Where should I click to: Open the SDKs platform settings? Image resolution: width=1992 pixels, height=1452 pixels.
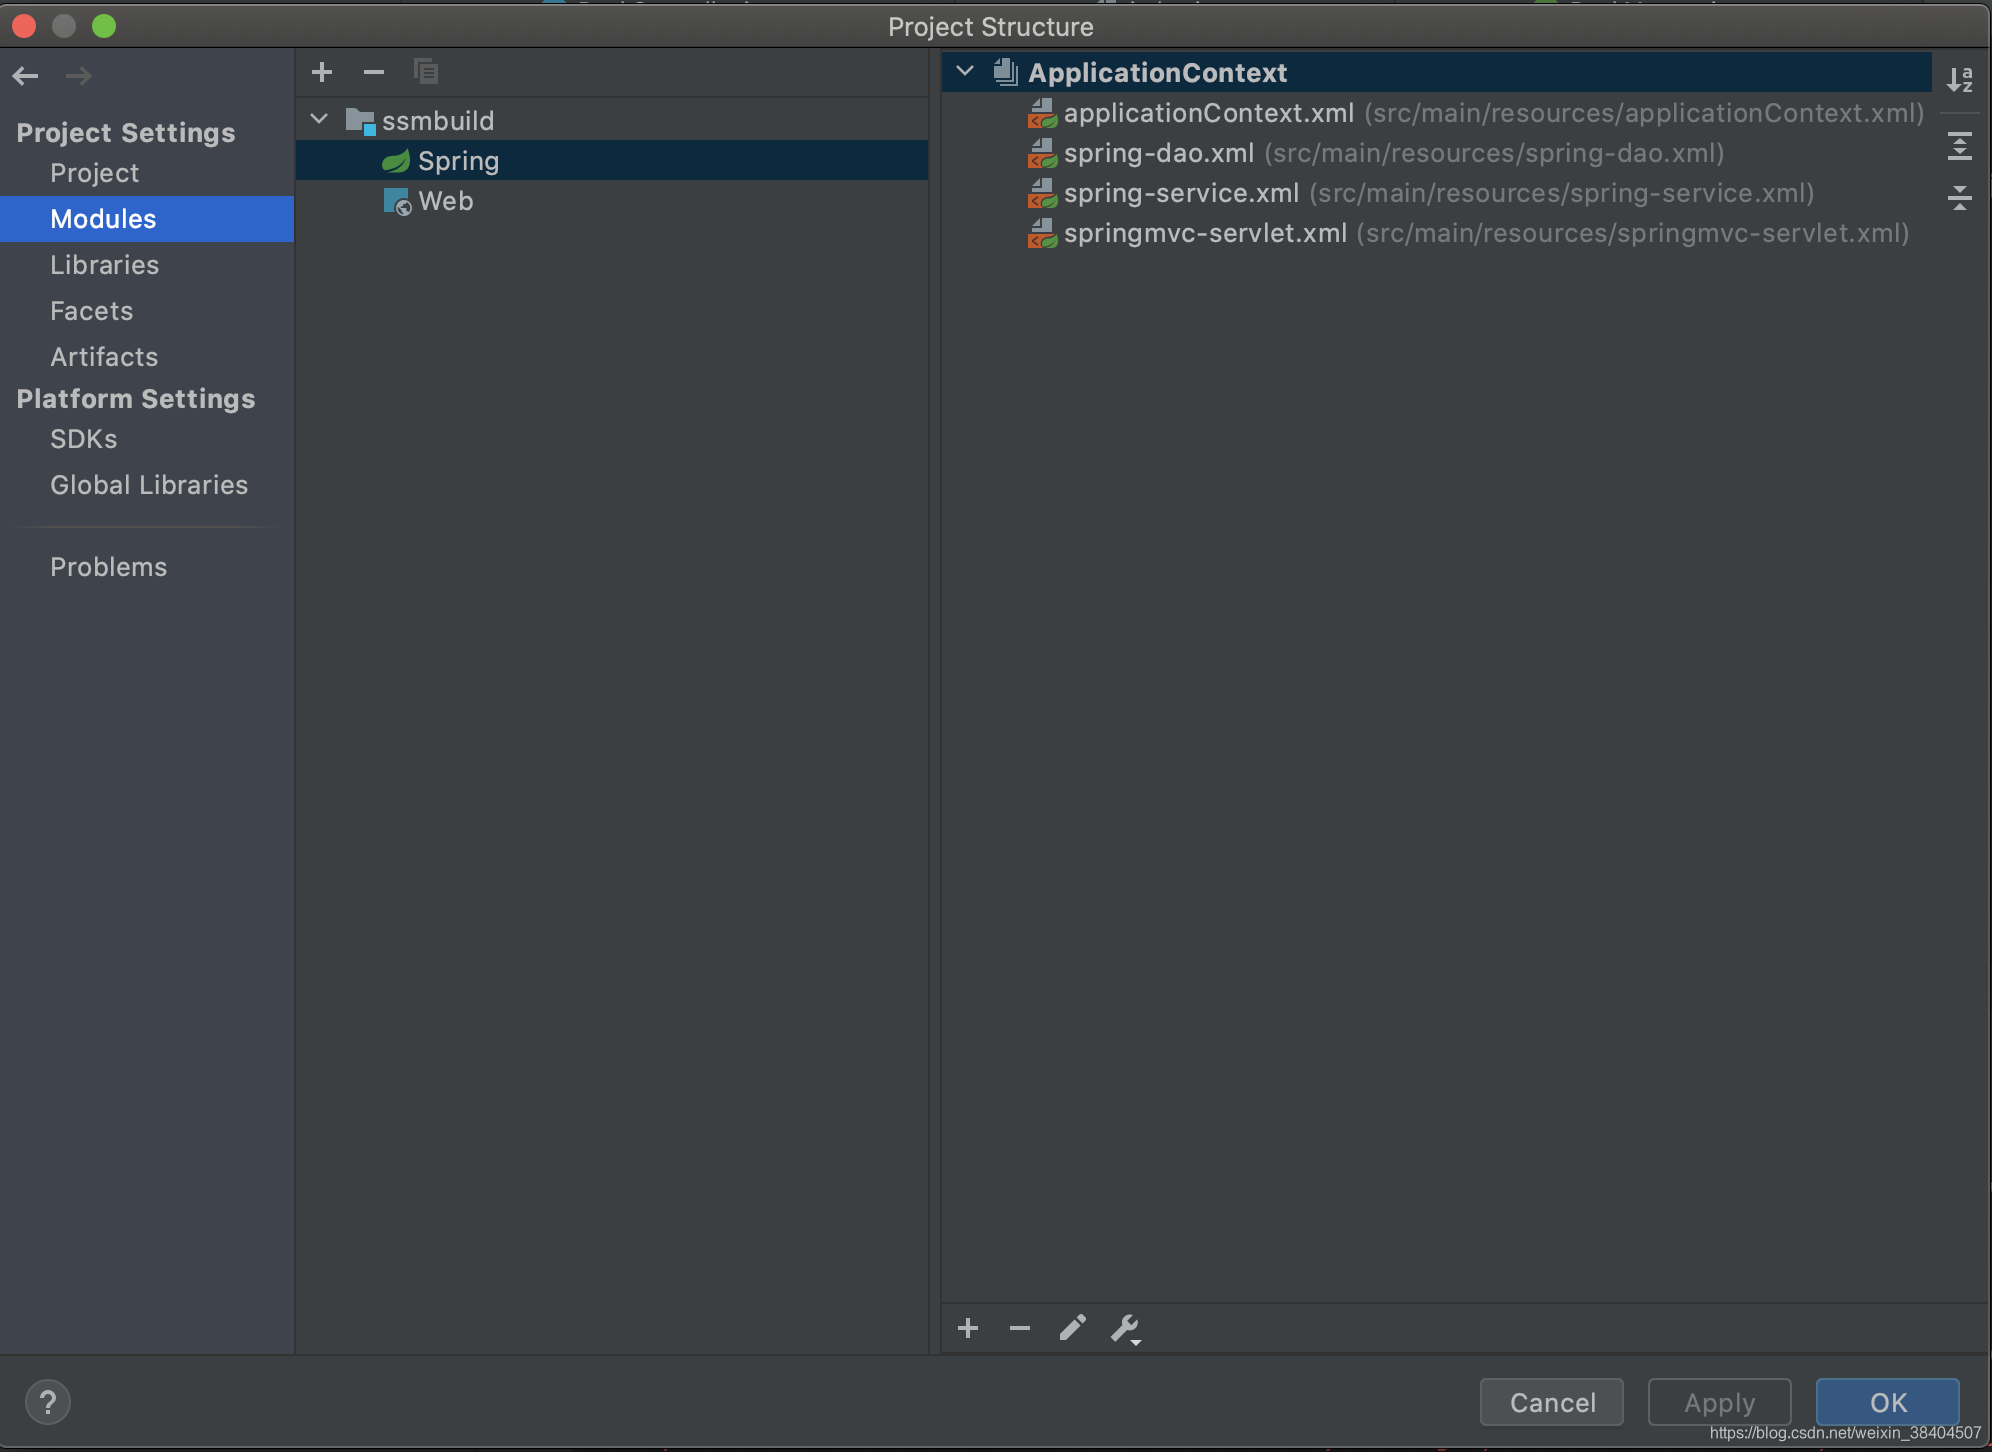click(x=84, y=439)
